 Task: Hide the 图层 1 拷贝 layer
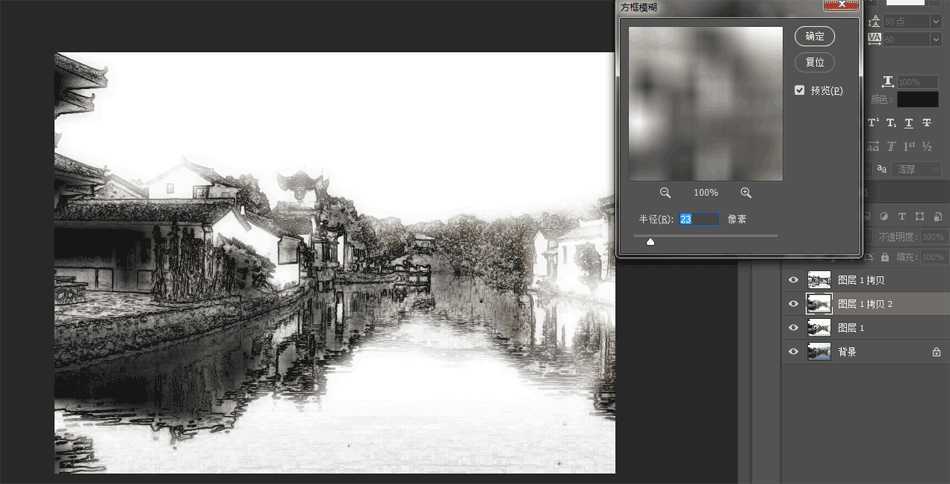[794, 280]
